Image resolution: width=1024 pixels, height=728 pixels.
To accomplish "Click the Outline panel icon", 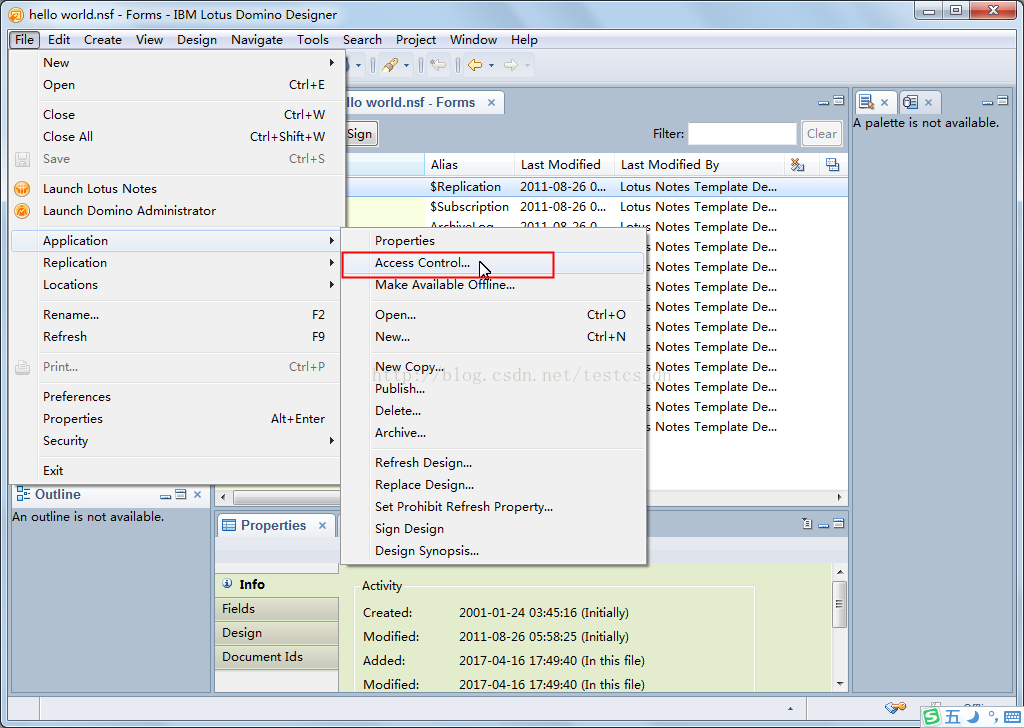I will pyautogui.click(x=24, y=494).
